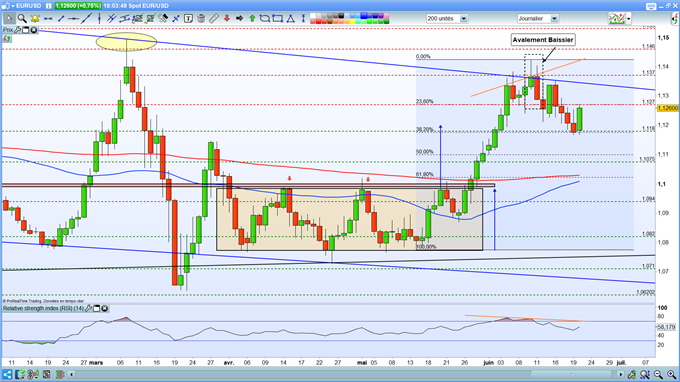Click the 58,179 RSI value tag
680x382 pixels.
pos(667,326)
